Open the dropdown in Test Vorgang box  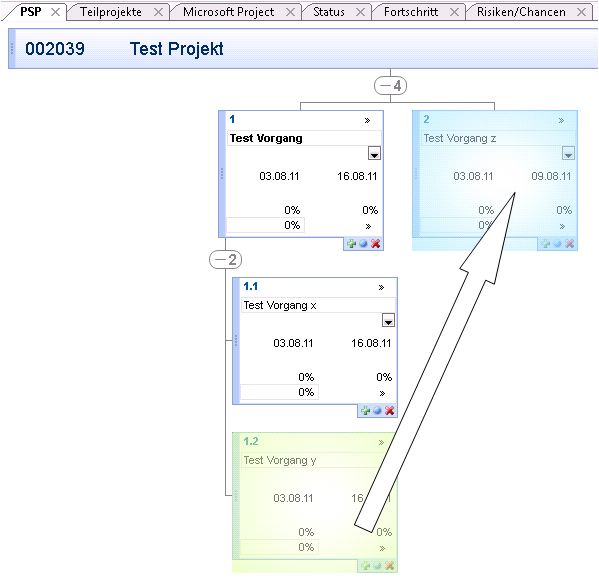[x=374, y=153]
